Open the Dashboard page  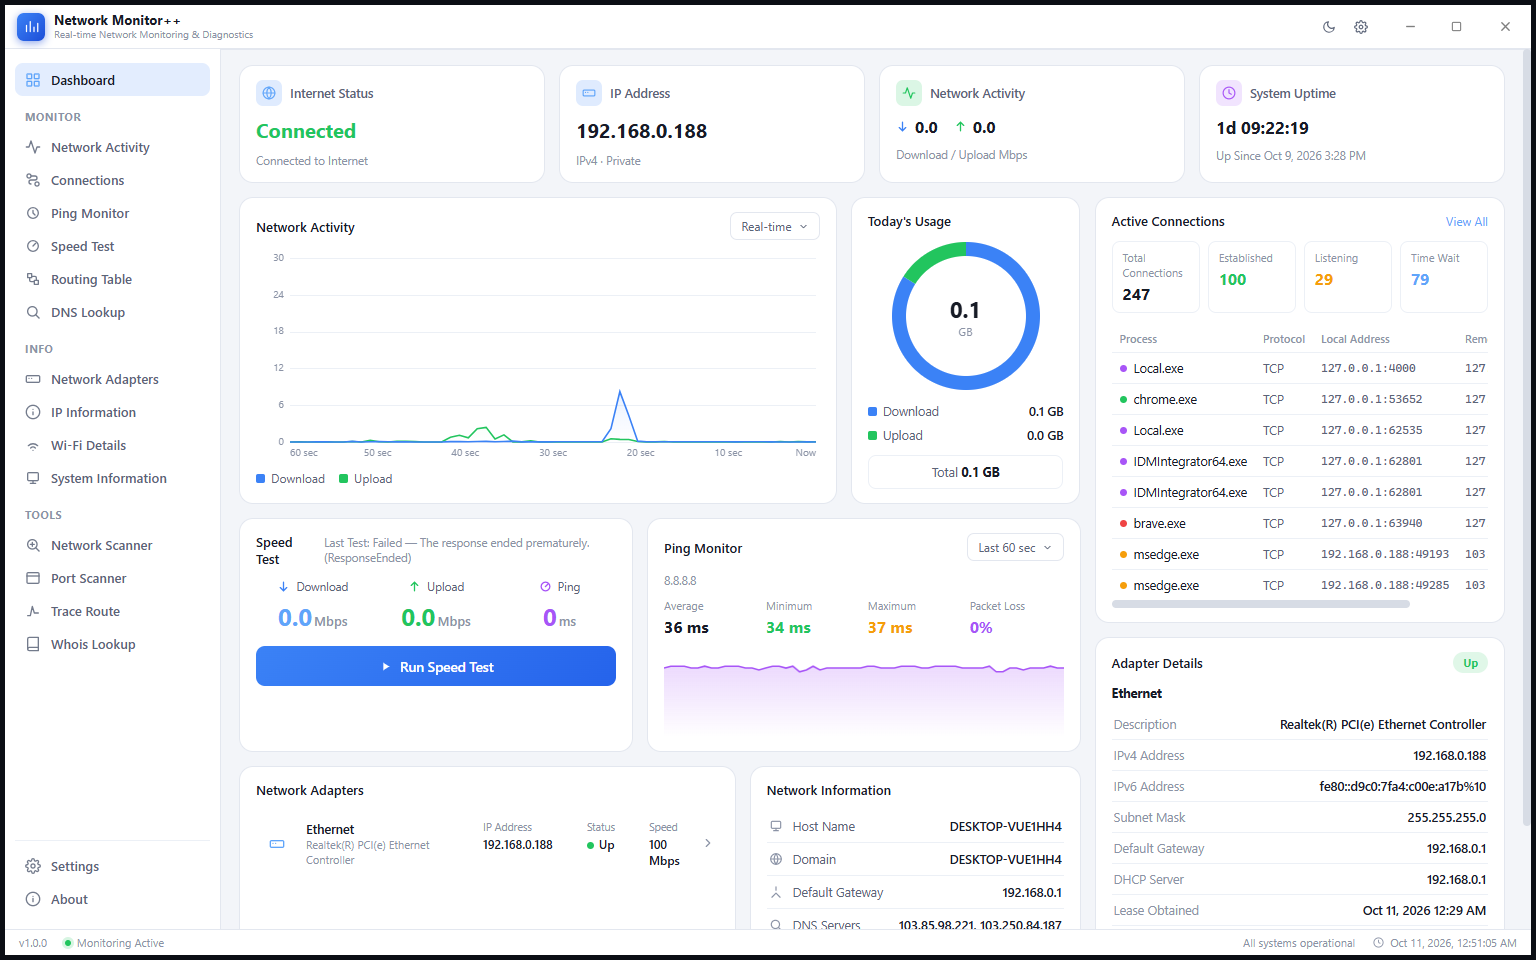click(112, 80)
